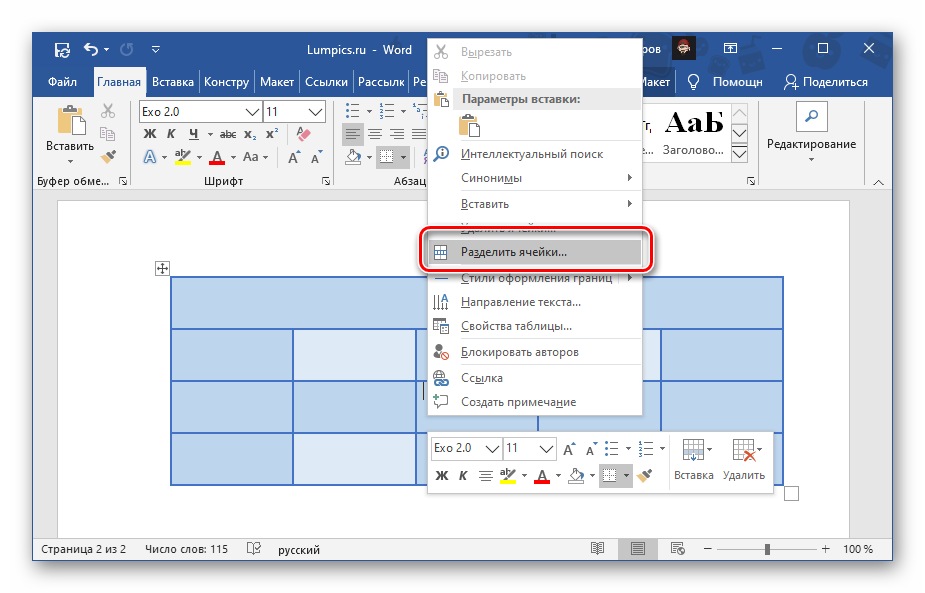Choose "Разделить ячейки..." from the context menu
This screenshot has height=593, width=925.
point(513,252)
